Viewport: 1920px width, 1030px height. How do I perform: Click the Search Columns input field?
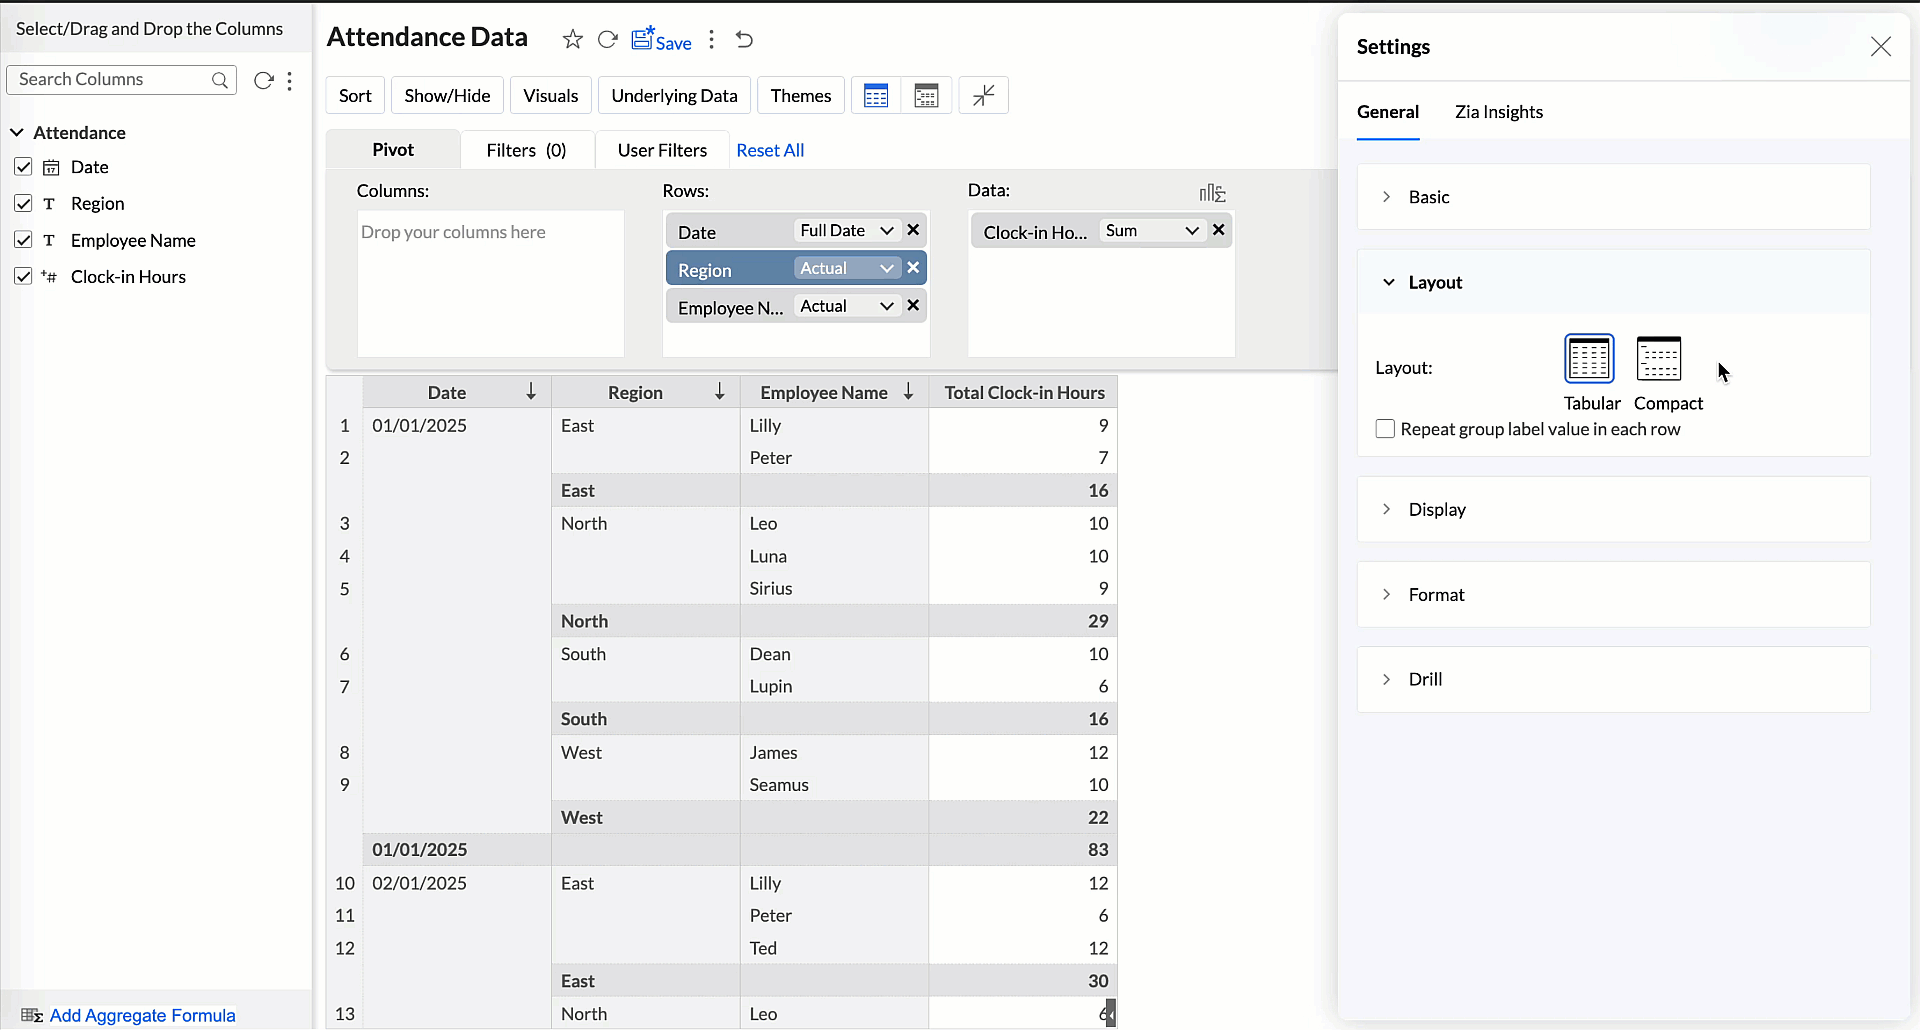pos(110,80)
